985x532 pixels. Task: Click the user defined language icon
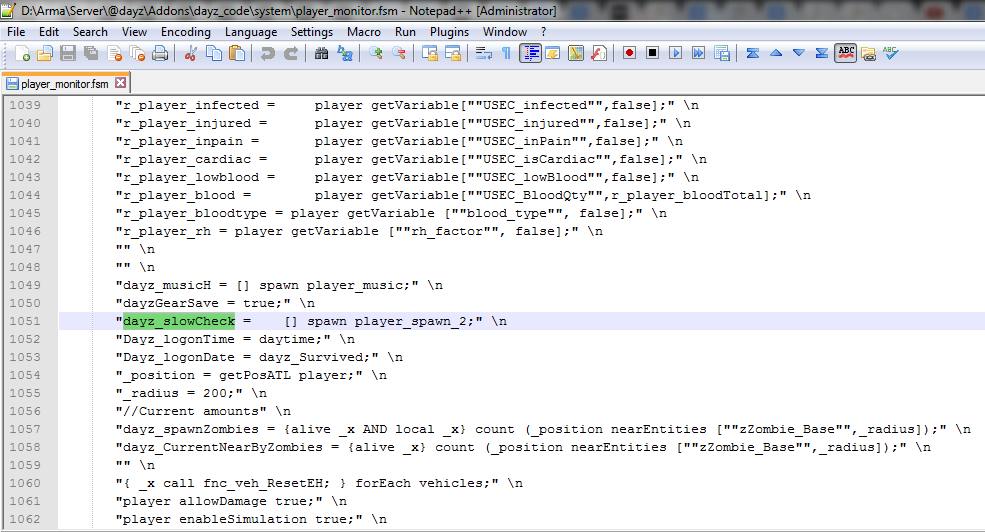click(x=553, y=54)
